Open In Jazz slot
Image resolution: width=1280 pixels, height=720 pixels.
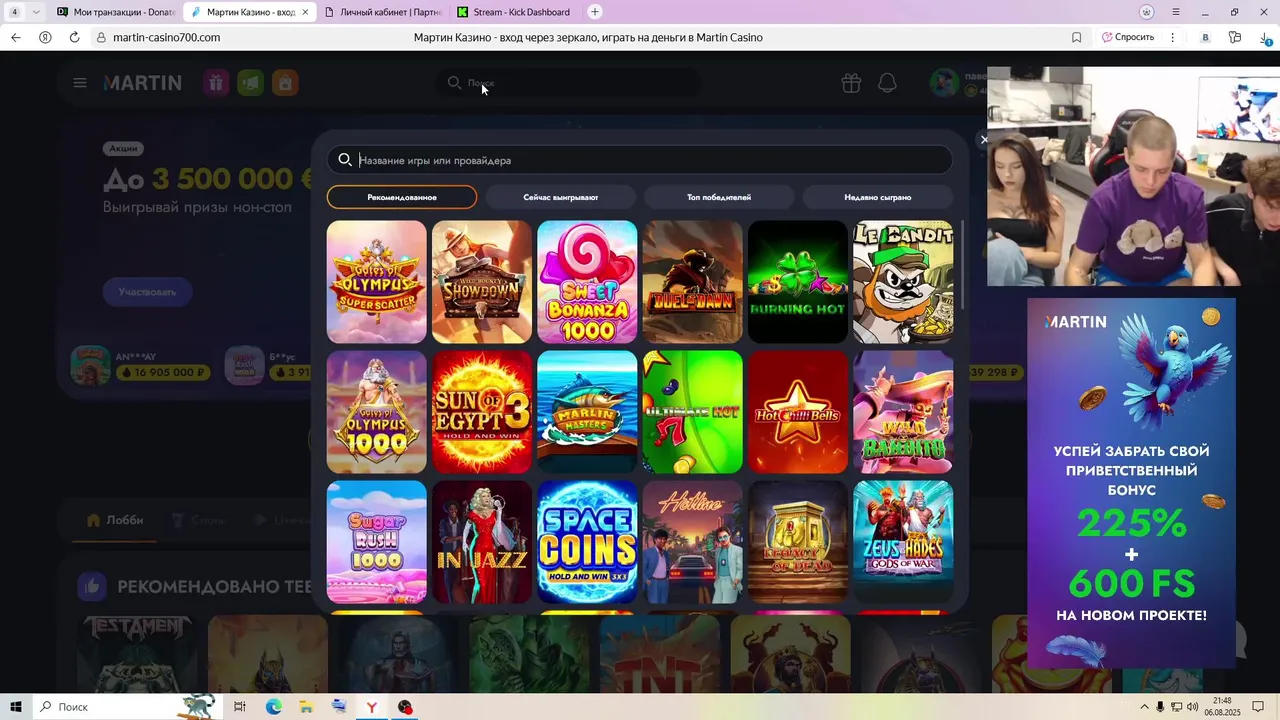tap(482, 542)
